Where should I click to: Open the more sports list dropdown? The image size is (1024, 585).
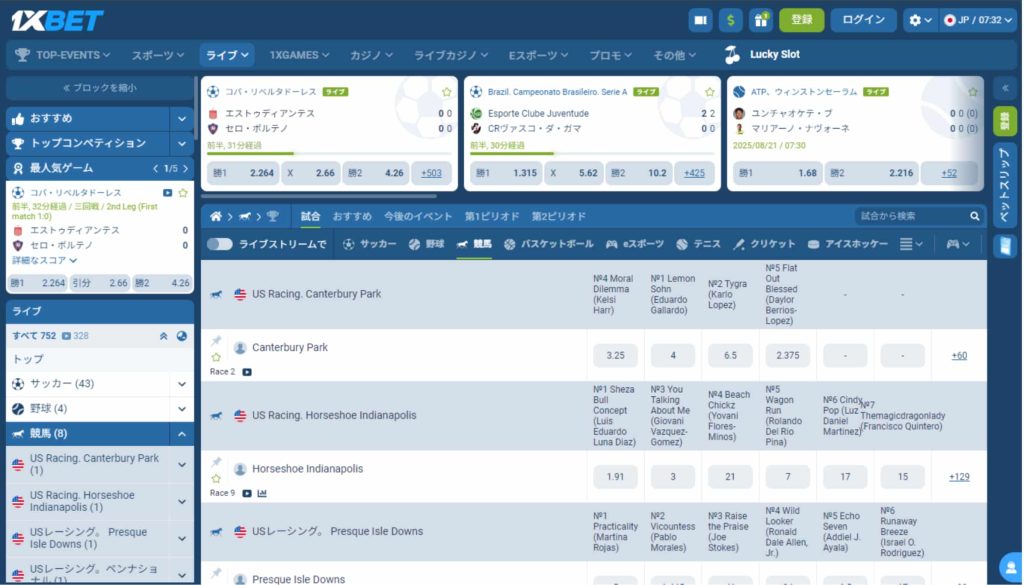coord(911,244)
